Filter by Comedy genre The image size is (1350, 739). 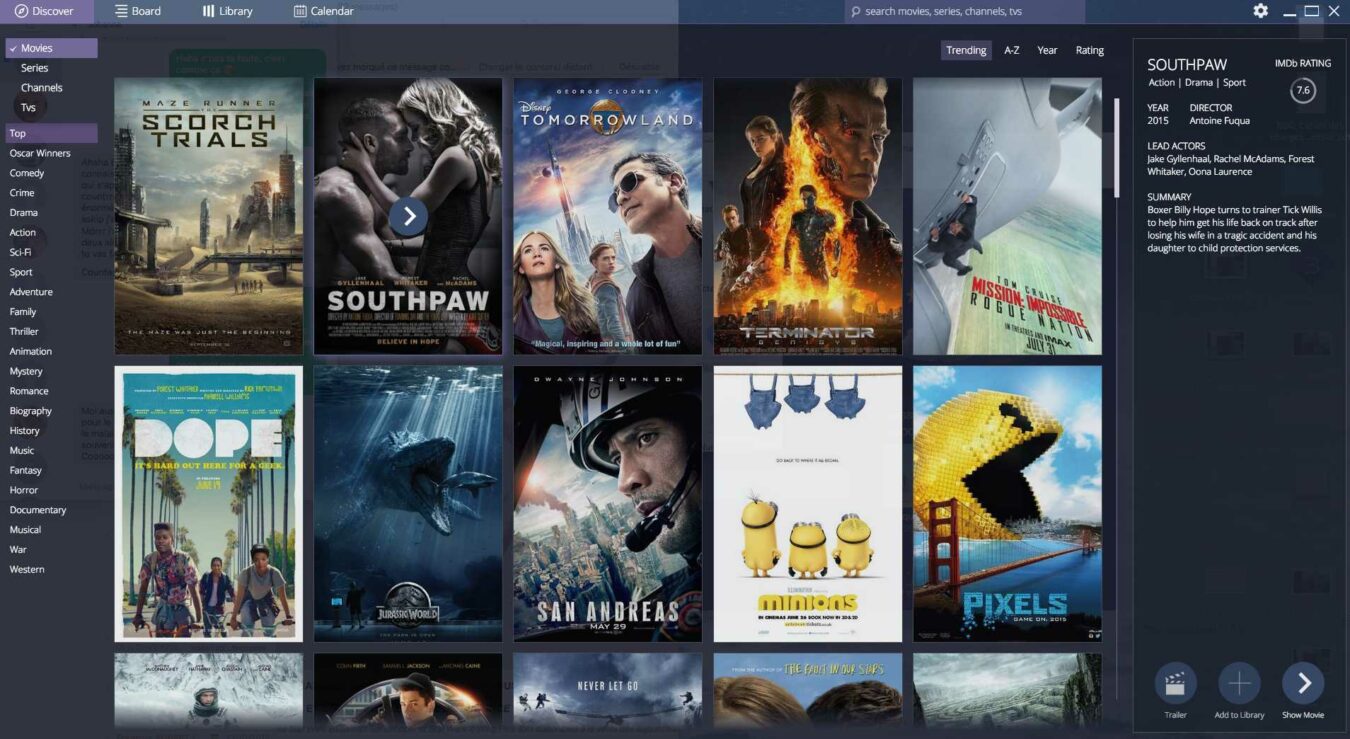(27, 173)
